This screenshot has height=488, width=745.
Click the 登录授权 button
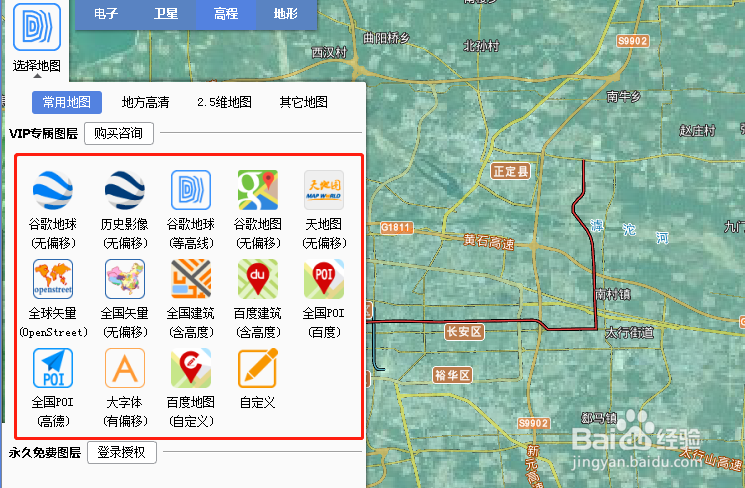(122, 452)
